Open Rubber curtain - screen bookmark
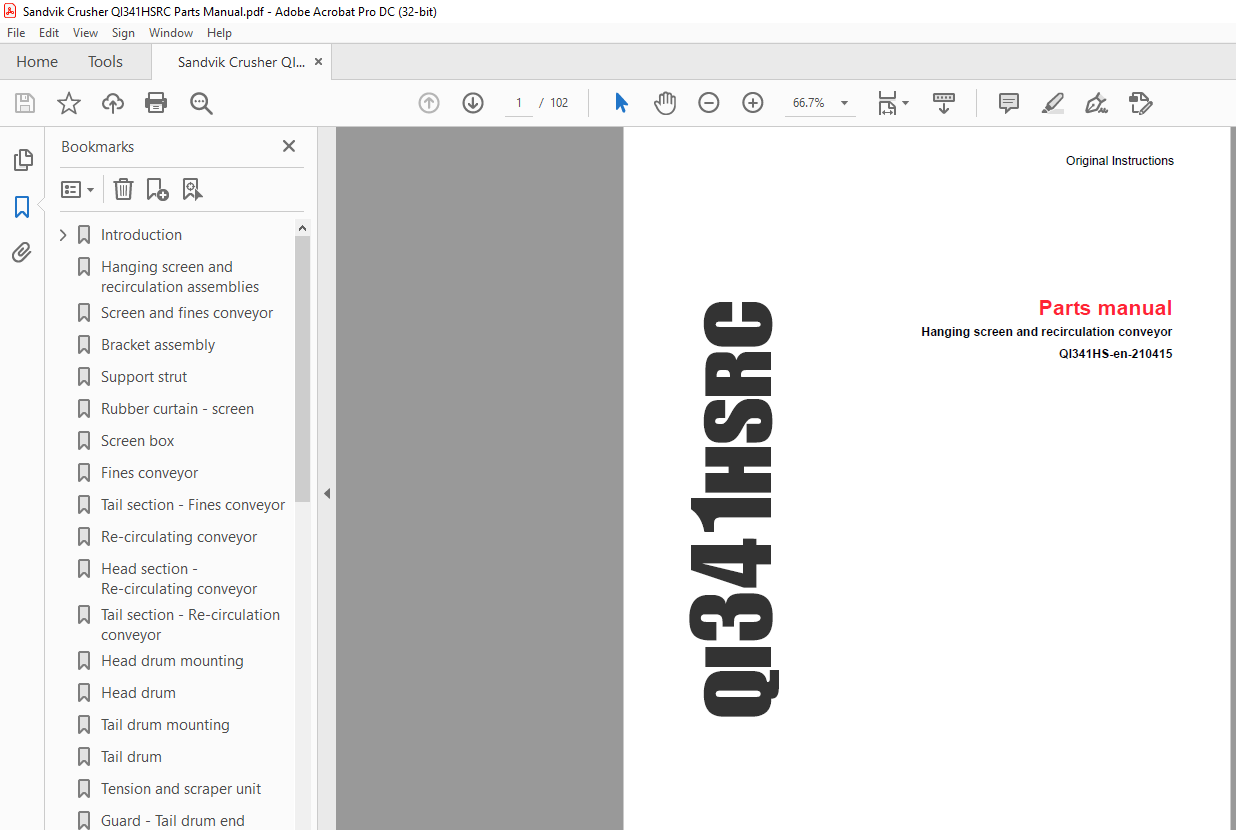 click(177, 409)
